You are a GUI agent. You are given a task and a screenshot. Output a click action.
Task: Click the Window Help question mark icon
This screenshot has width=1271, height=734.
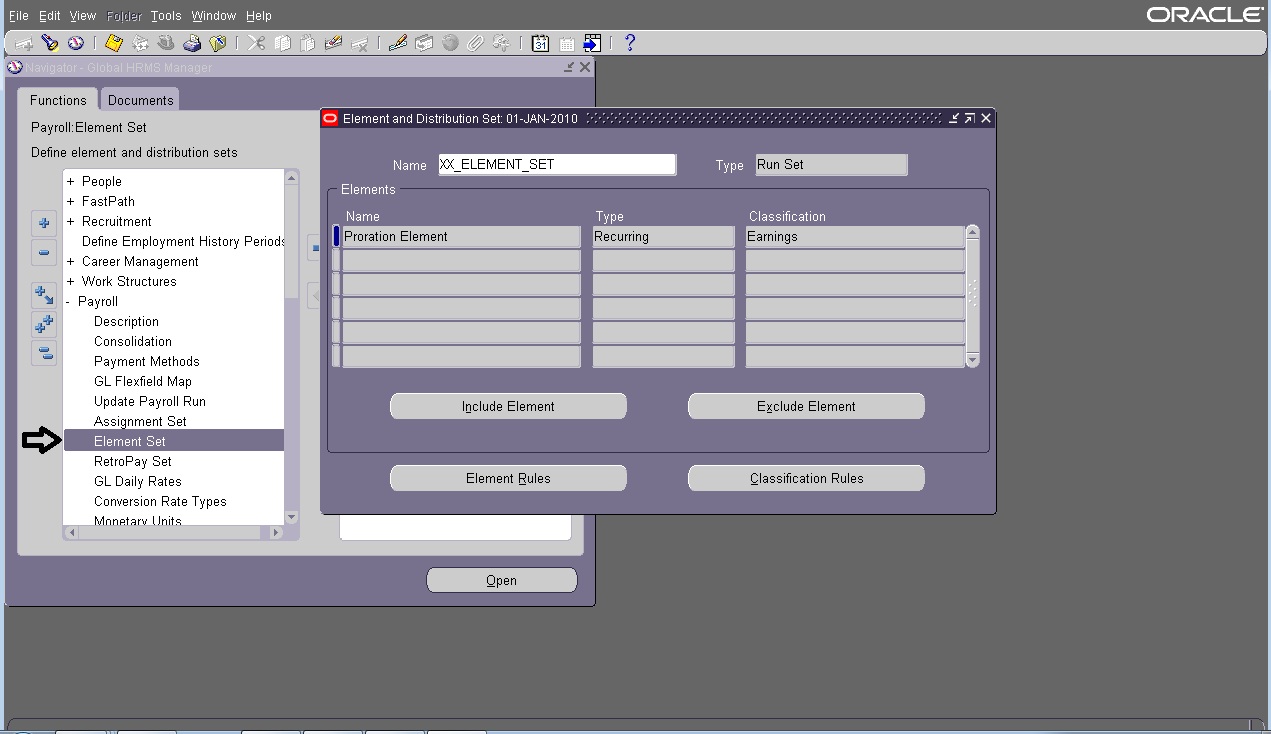[x=629, y=43]
